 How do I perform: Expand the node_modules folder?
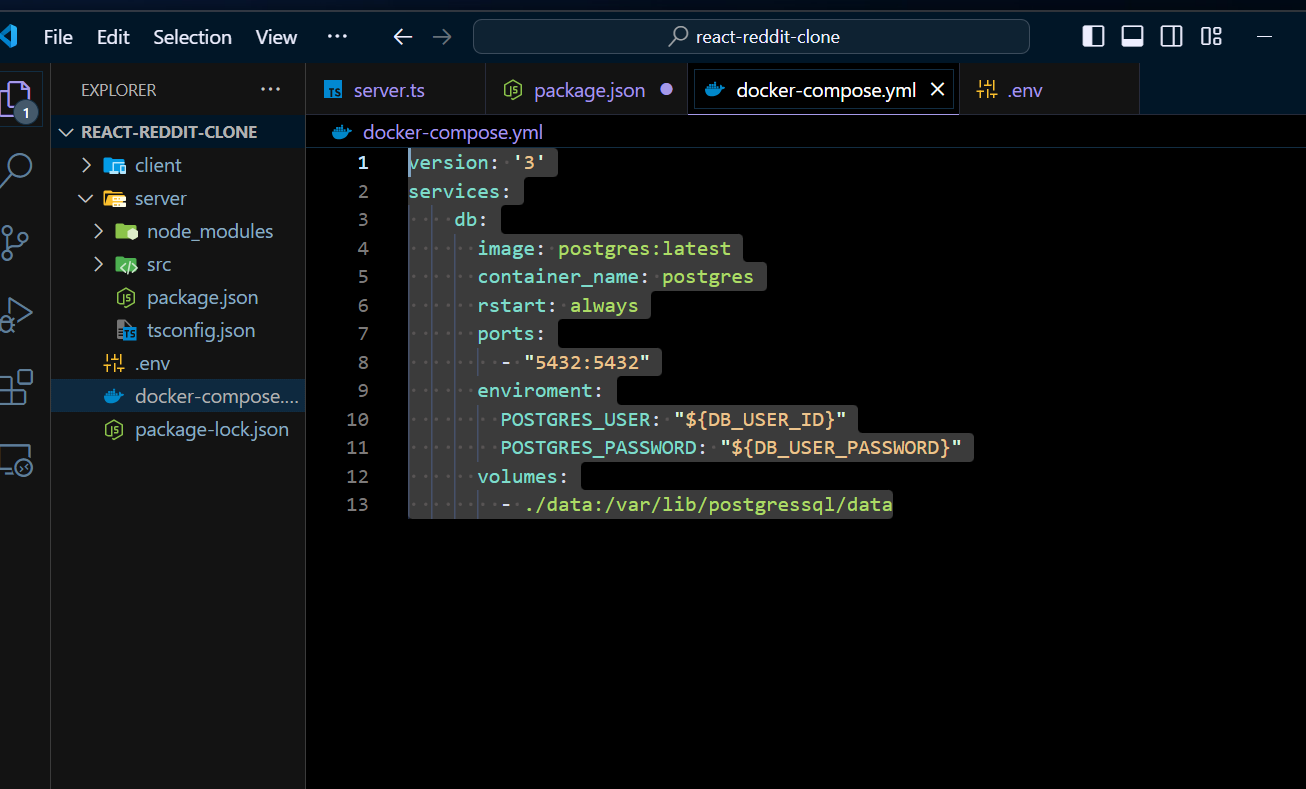[x=98, y=231]
